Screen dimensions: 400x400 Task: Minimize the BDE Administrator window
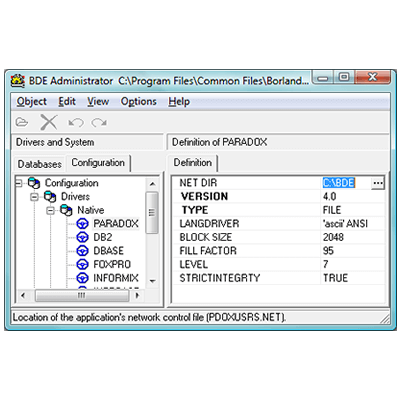323,77
